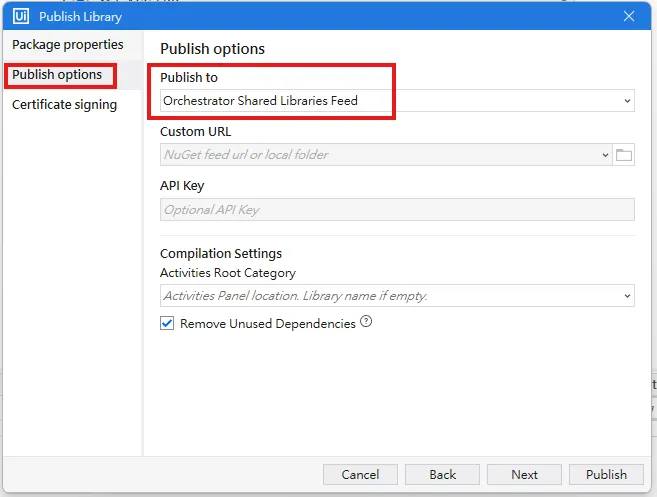The width and height of the screenshot is (657, 497).
Task: Click into the Custom URL text field
Action: pyautogui.click(x=380, y=155)
